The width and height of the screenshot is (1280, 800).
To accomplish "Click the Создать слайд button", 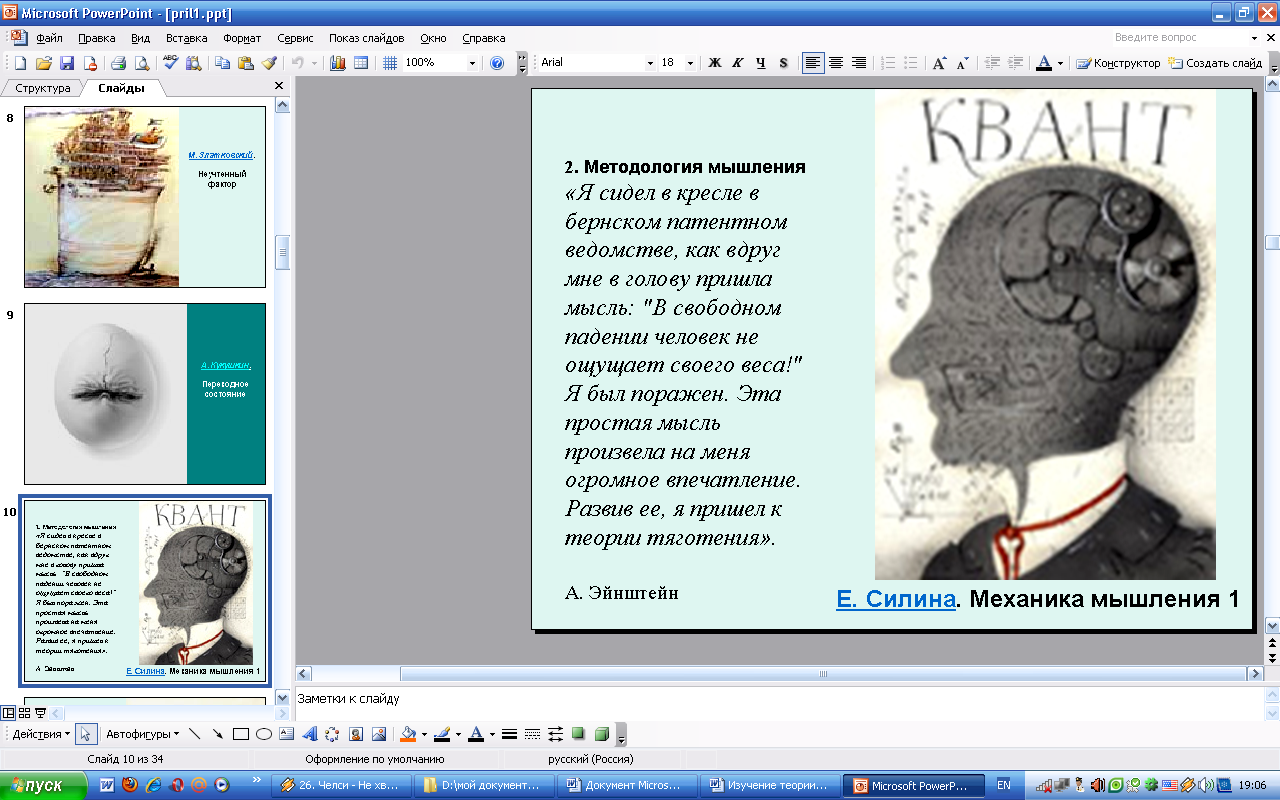I will click(x=1217, y=63).
